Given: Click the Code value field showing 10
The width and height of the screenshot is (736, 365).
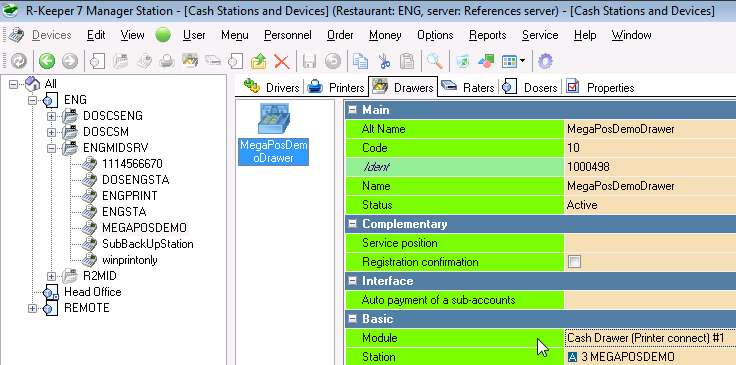Looking at the screenshot, I should tap(650, 148).
